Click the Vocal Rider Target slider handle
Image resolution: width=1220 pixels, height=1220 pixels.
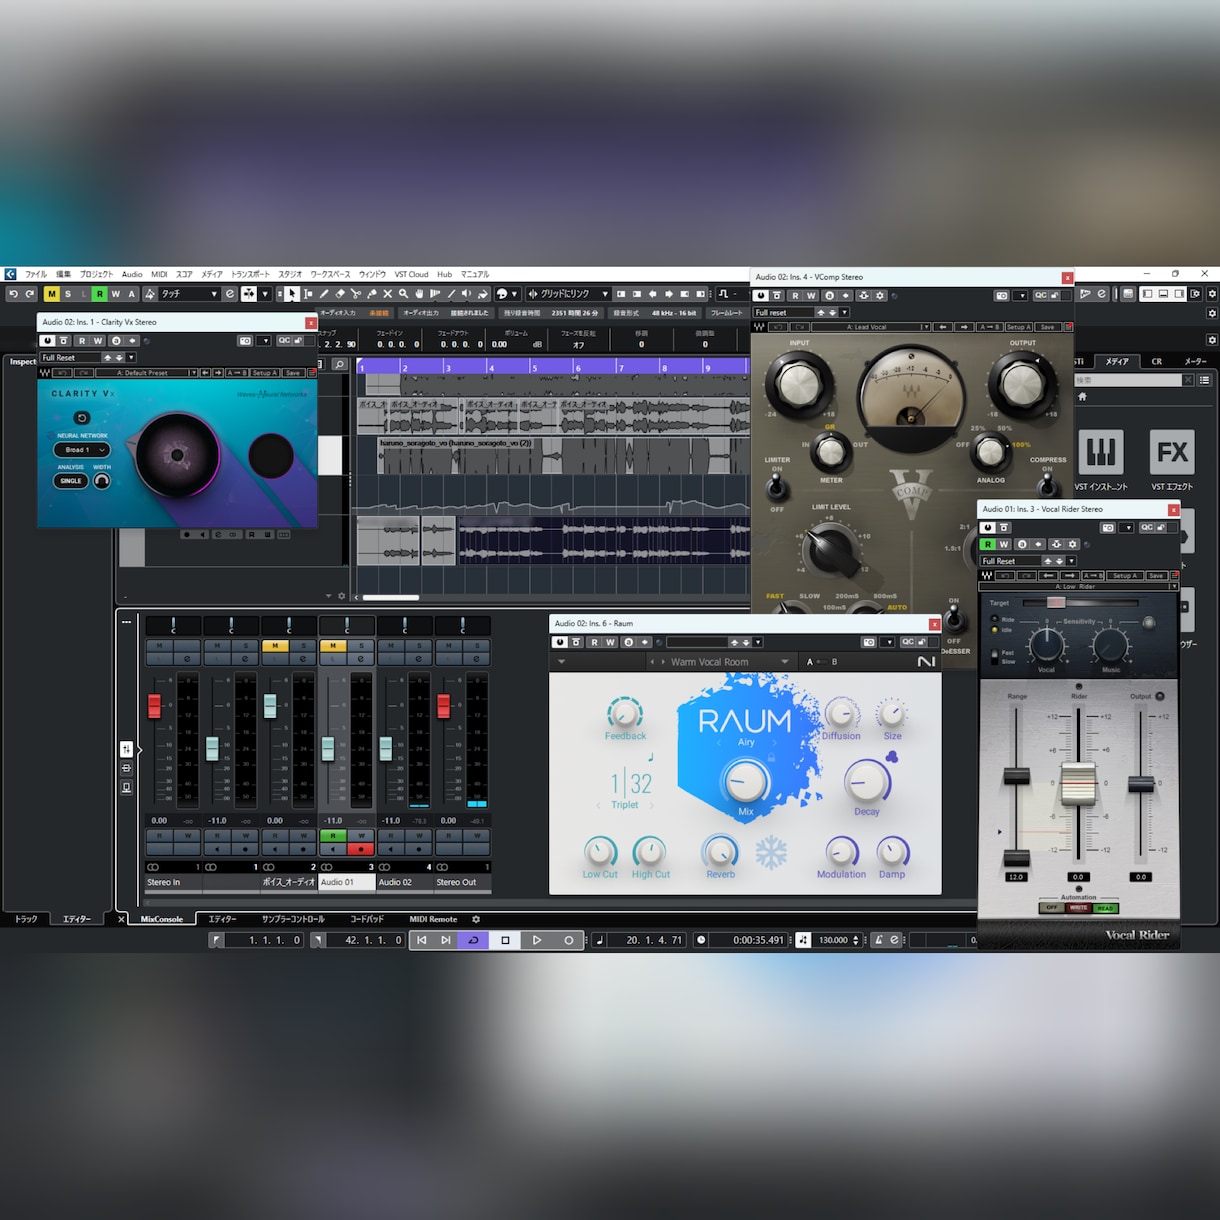[1056, 603]
